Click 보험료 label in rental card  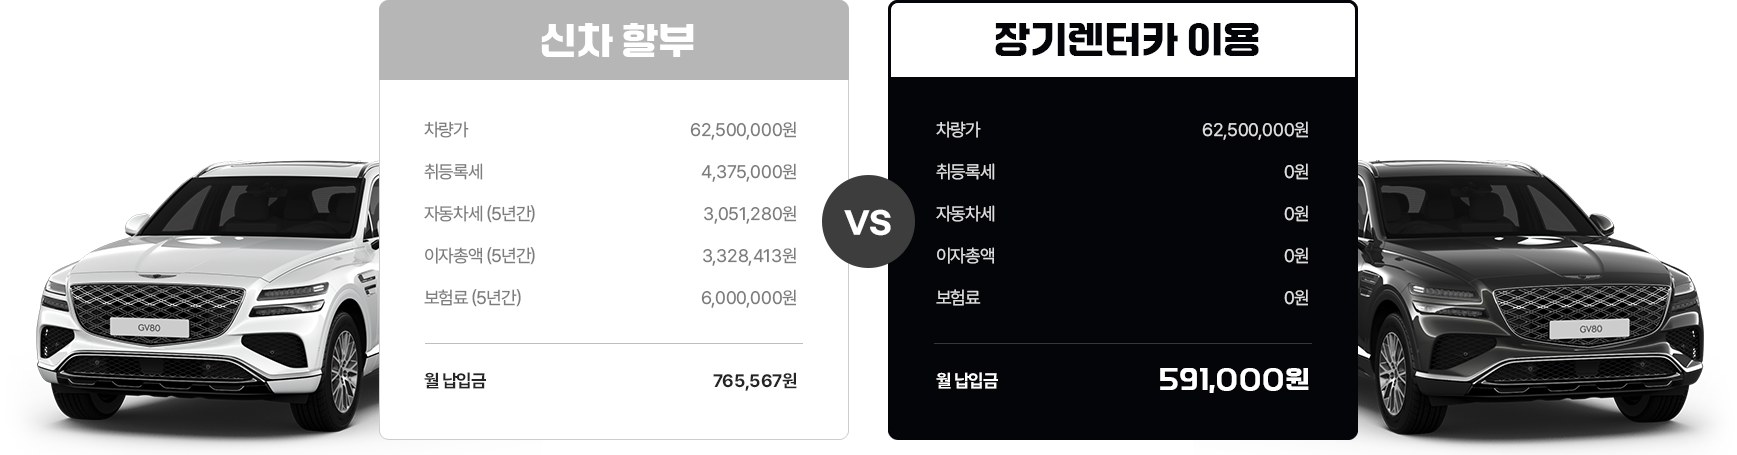[x=958, y=298]
